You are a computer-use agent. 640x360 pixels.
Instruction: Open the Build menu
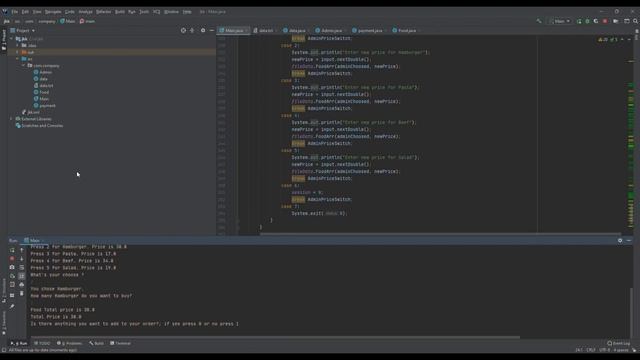120,12
